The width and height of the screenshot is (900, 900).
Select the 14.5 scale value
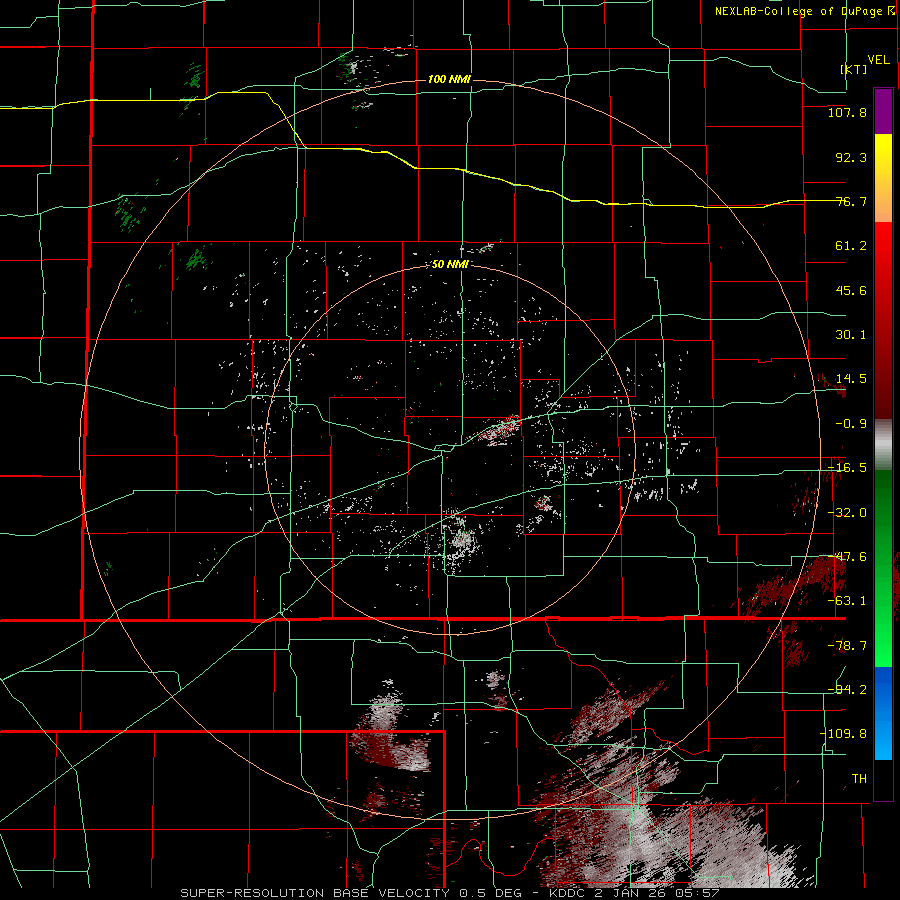(851, 379)
